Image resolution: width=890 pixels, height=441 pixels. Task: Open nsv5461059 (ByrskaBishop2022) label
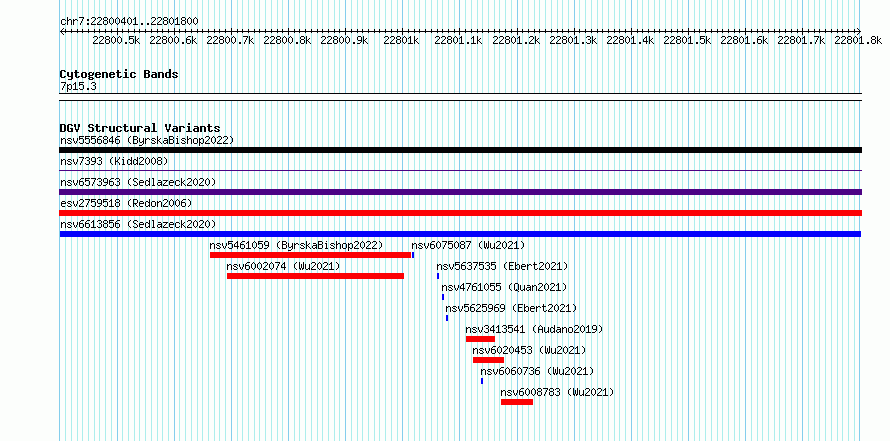click(296, 245)
